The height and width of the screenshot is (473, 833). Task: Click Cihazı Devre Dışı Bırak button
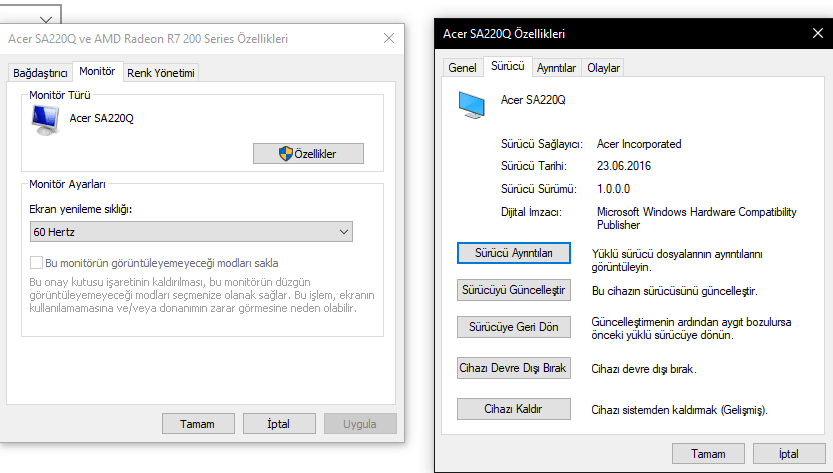pyautogui.click(x=514, y=368)
